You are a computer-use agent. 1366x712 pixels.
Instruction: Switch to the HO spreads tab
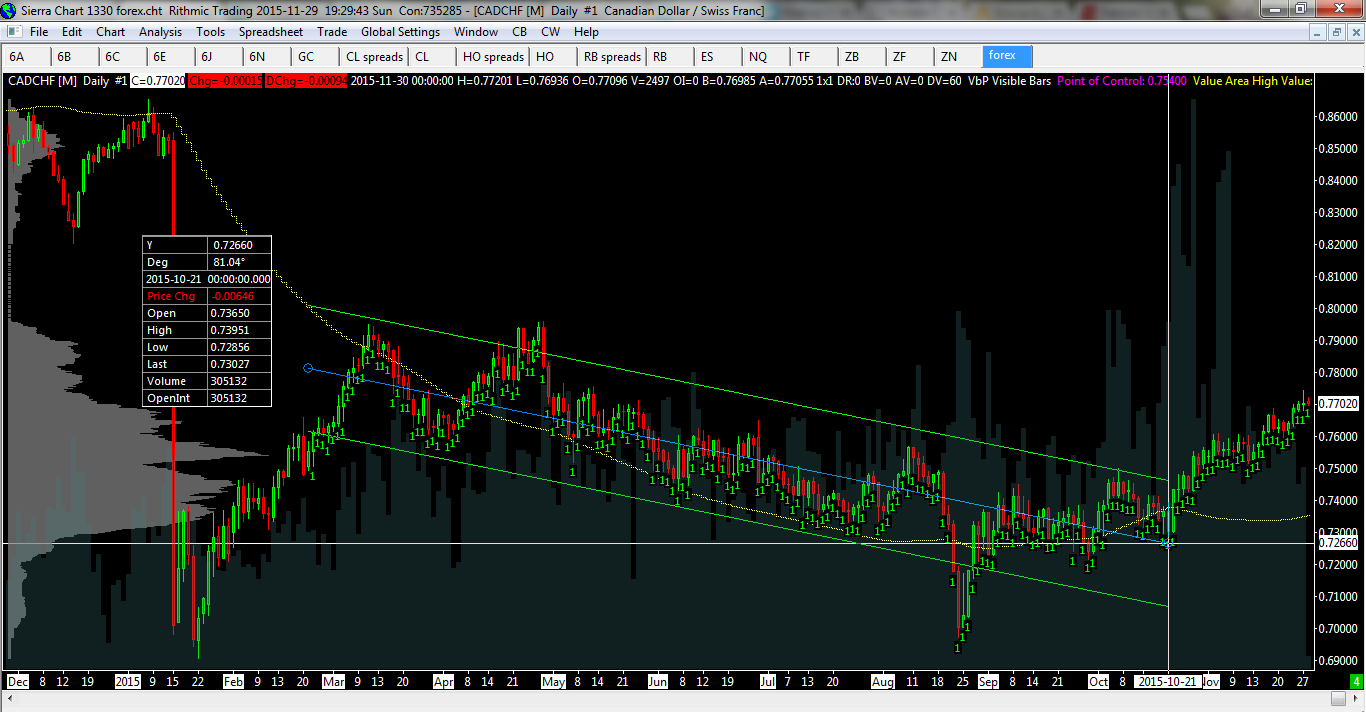[x=493, y=57]
